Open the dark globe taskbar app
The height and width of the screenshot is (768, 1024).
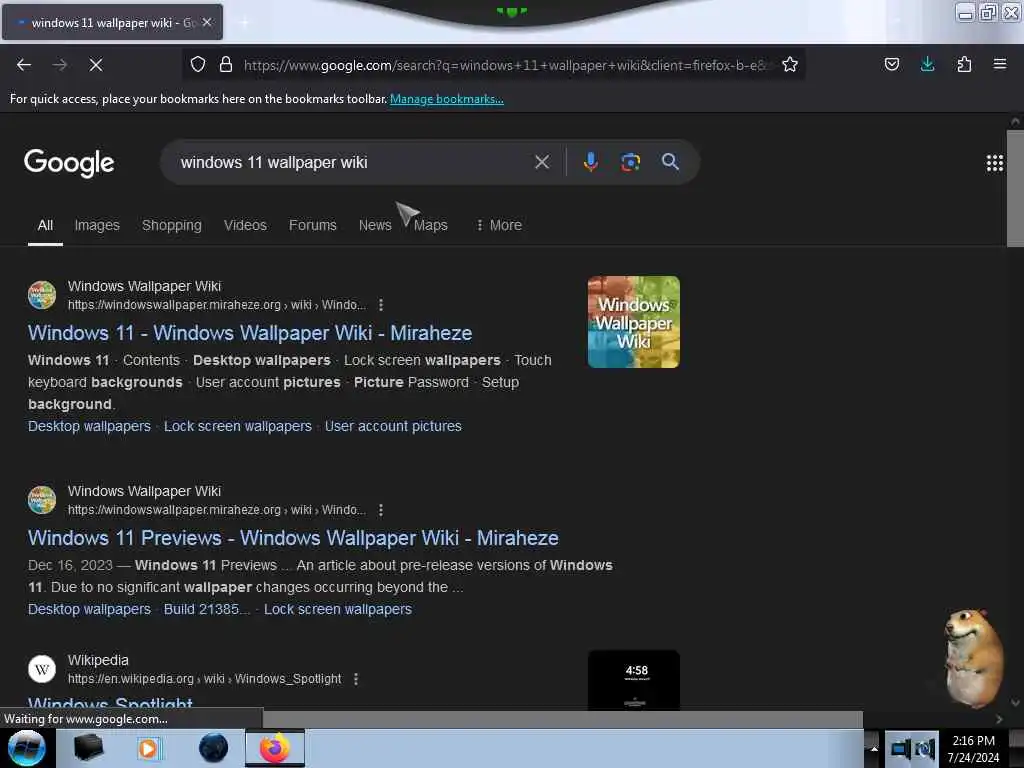[x=213, y=748]
